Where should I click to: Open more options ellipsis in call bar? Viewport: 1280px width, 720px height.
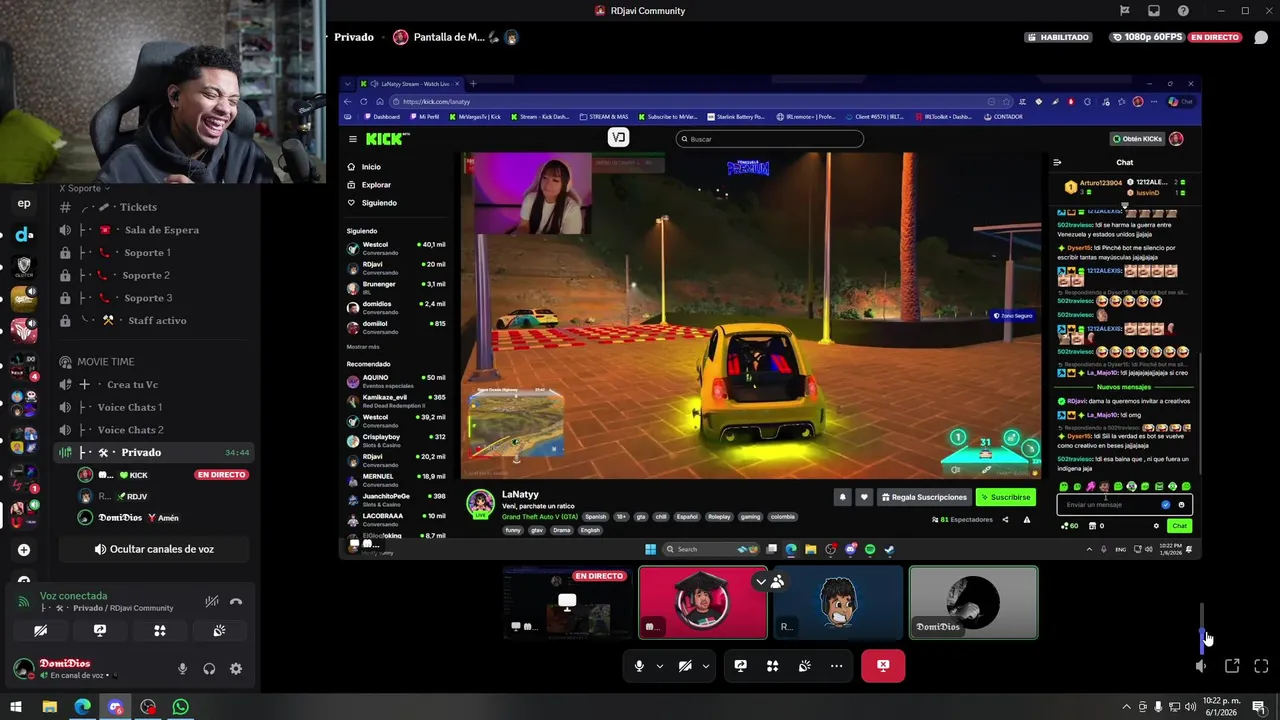(x=836, y=666)
